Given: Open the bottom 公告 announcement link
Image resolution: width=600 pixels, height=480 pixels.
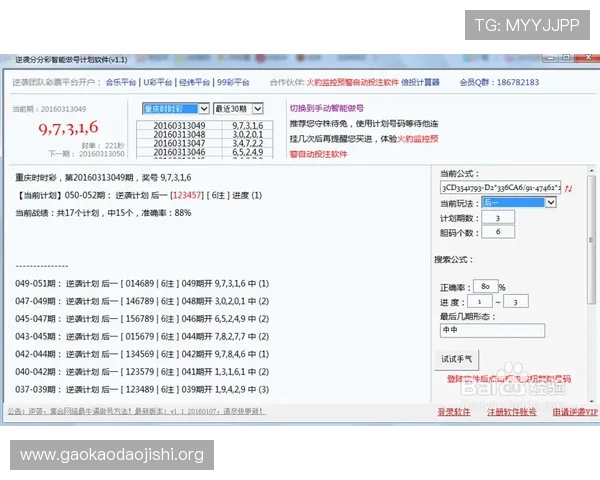Looking at the screenshot, I should tap(136, 411).
